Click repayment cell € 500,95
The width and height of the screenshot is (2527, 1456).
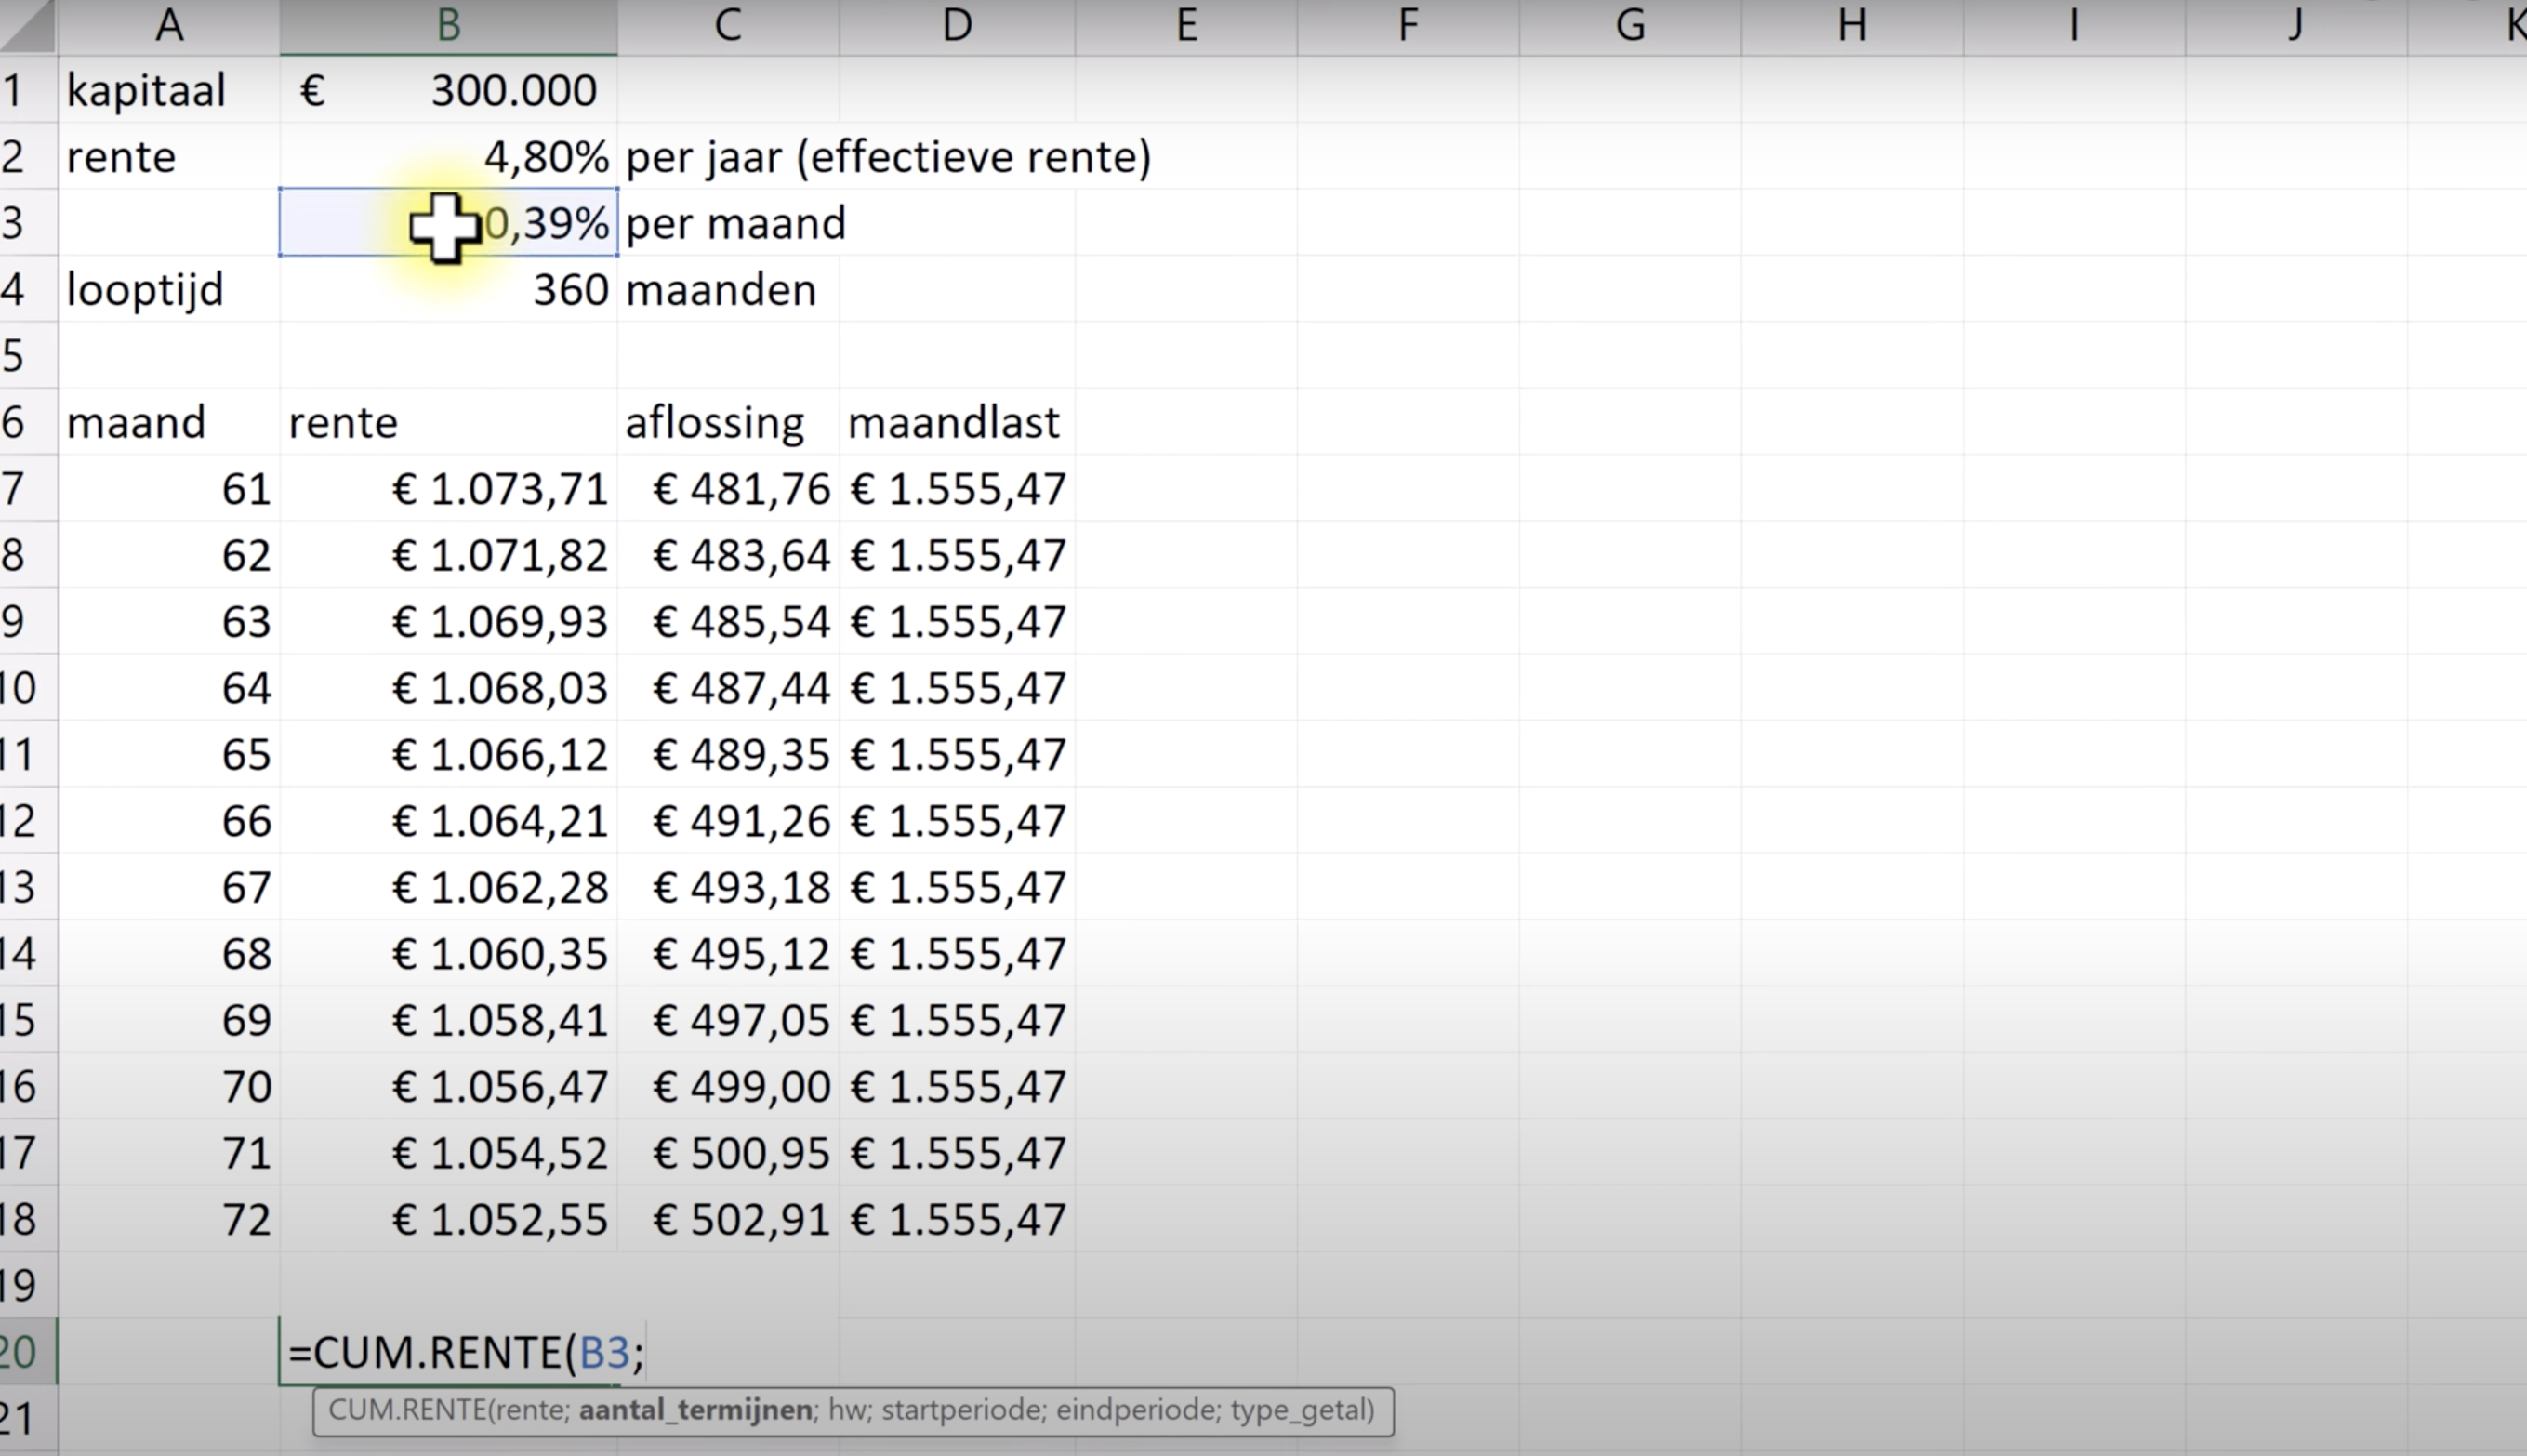click(x=728, y=1151)
